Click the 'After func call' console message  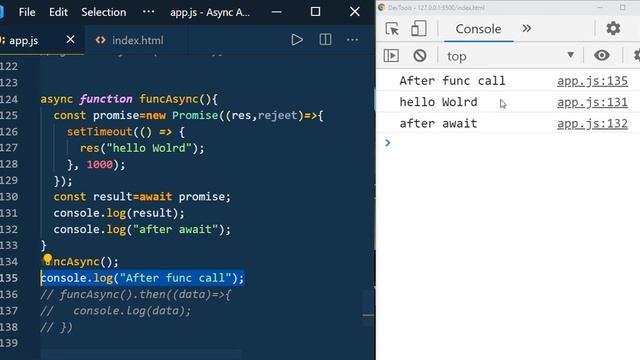(452, 81)
